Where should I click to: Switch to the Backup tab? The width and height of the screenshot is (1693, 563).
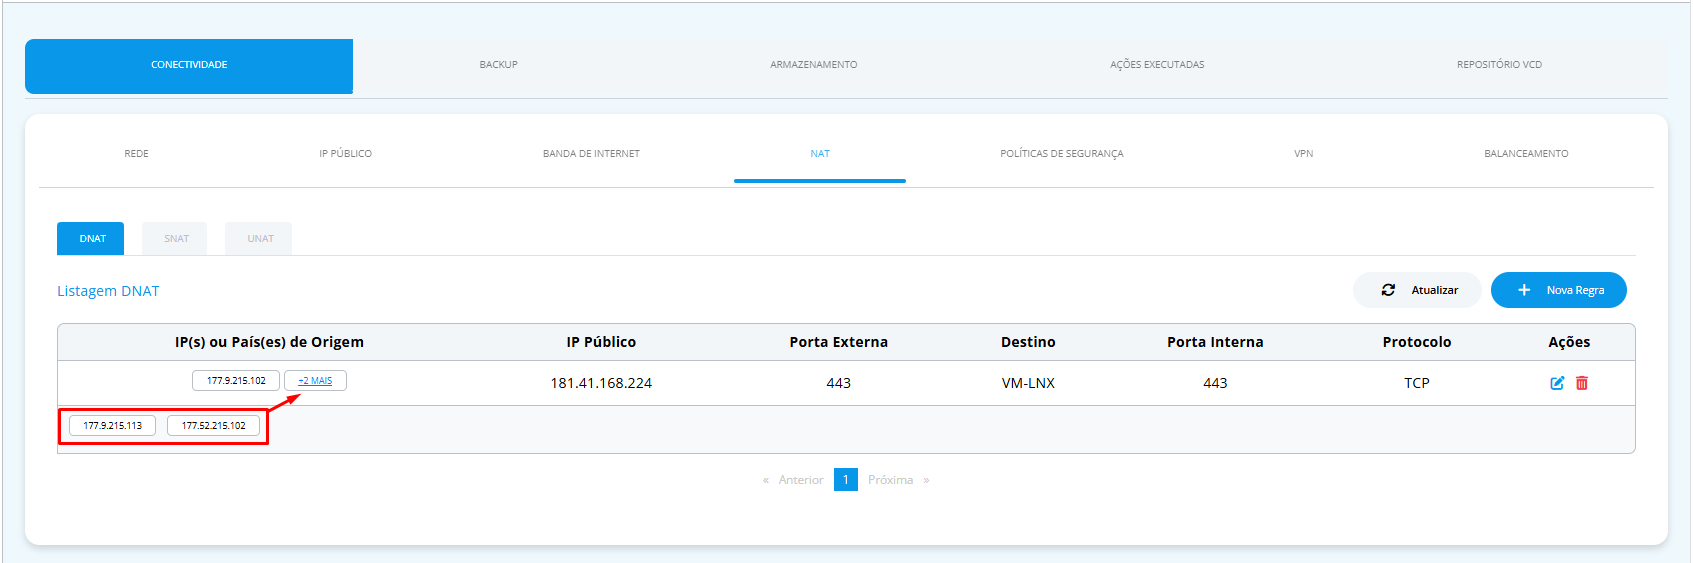[x=498, y=65]
